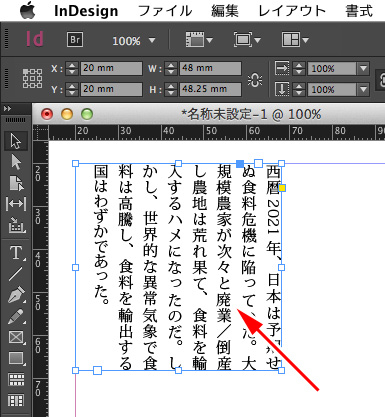The image size is (385, 417).
Task: Open the ファイル menu
Action: click(165, 11)
